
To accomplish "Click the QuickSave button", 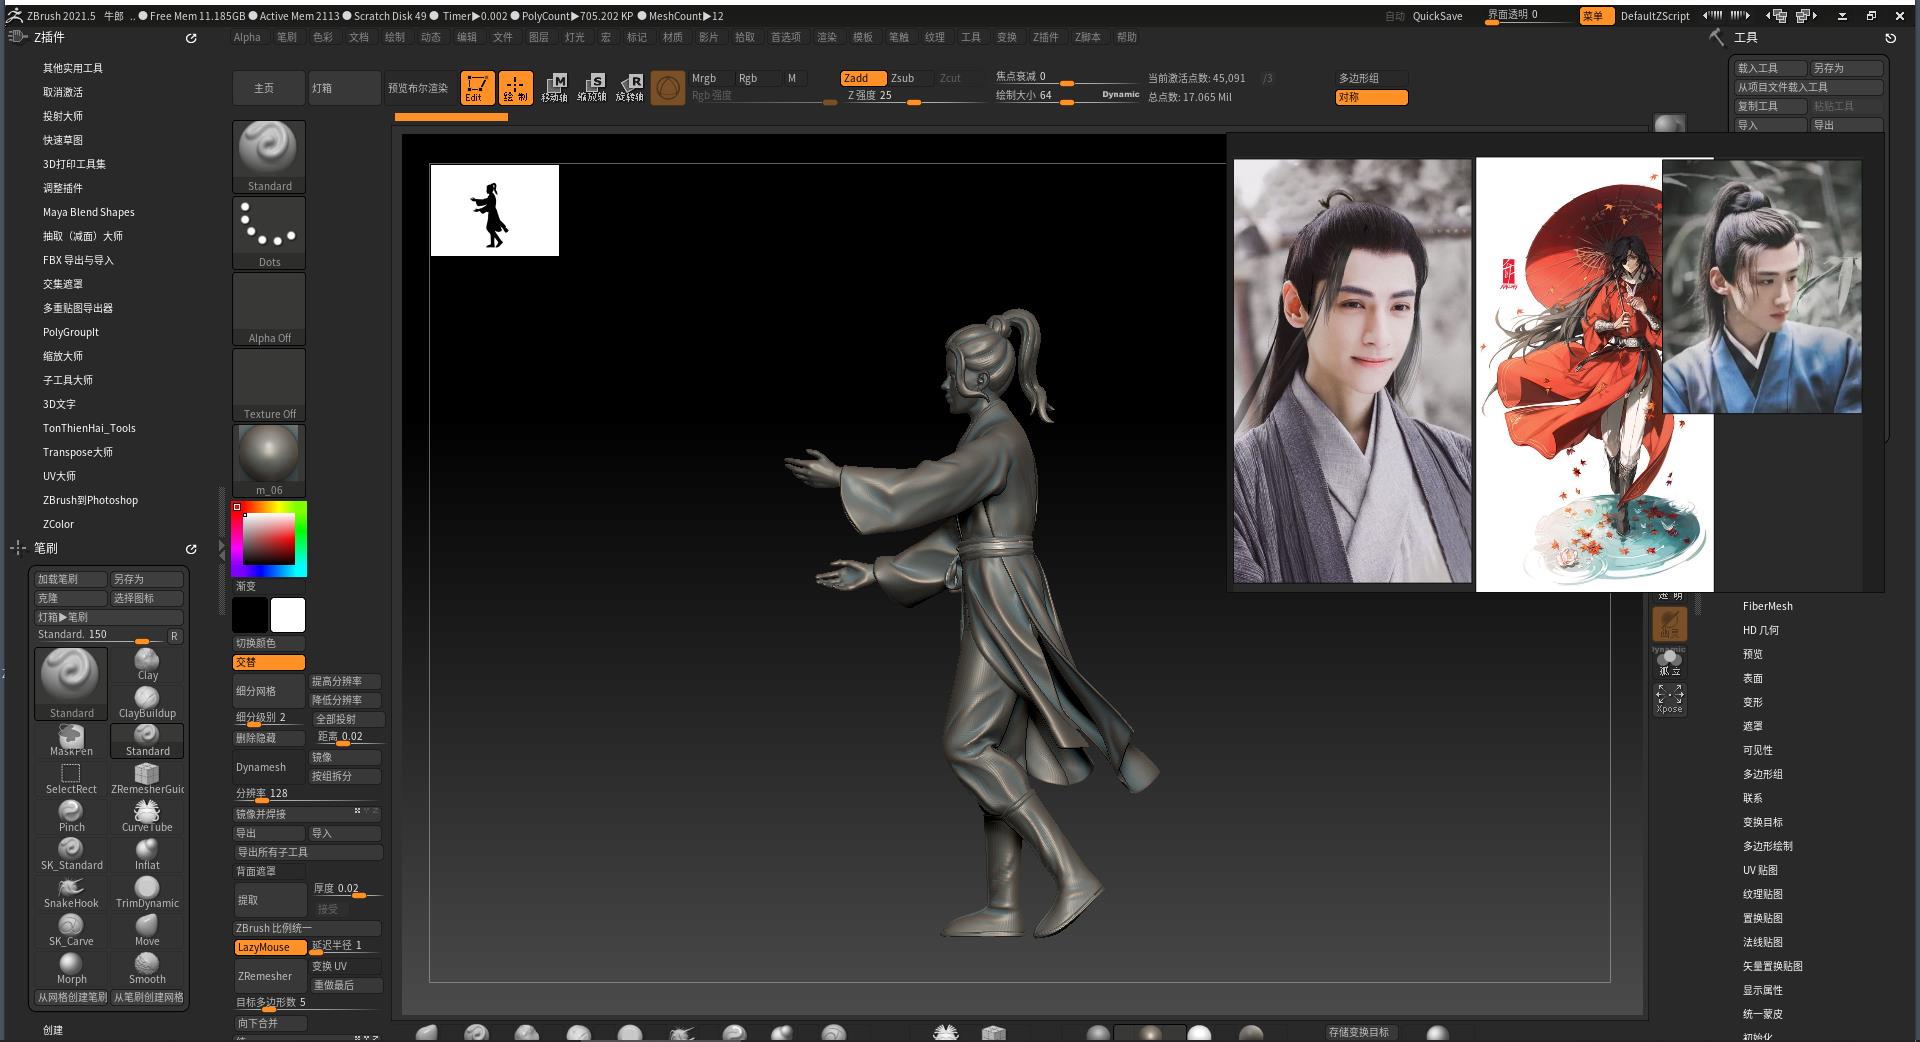I will pos(1437,16).
